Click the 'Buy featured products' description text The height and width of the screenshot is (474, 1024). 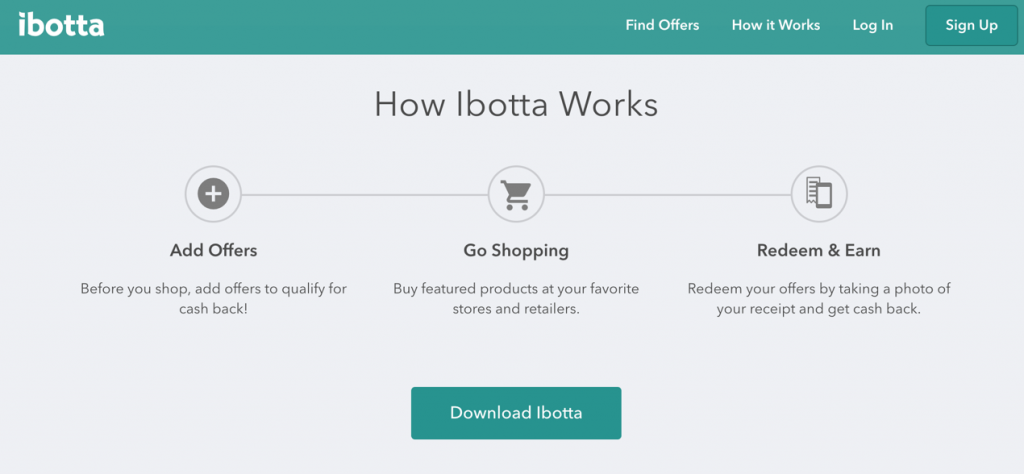point(516,298)
